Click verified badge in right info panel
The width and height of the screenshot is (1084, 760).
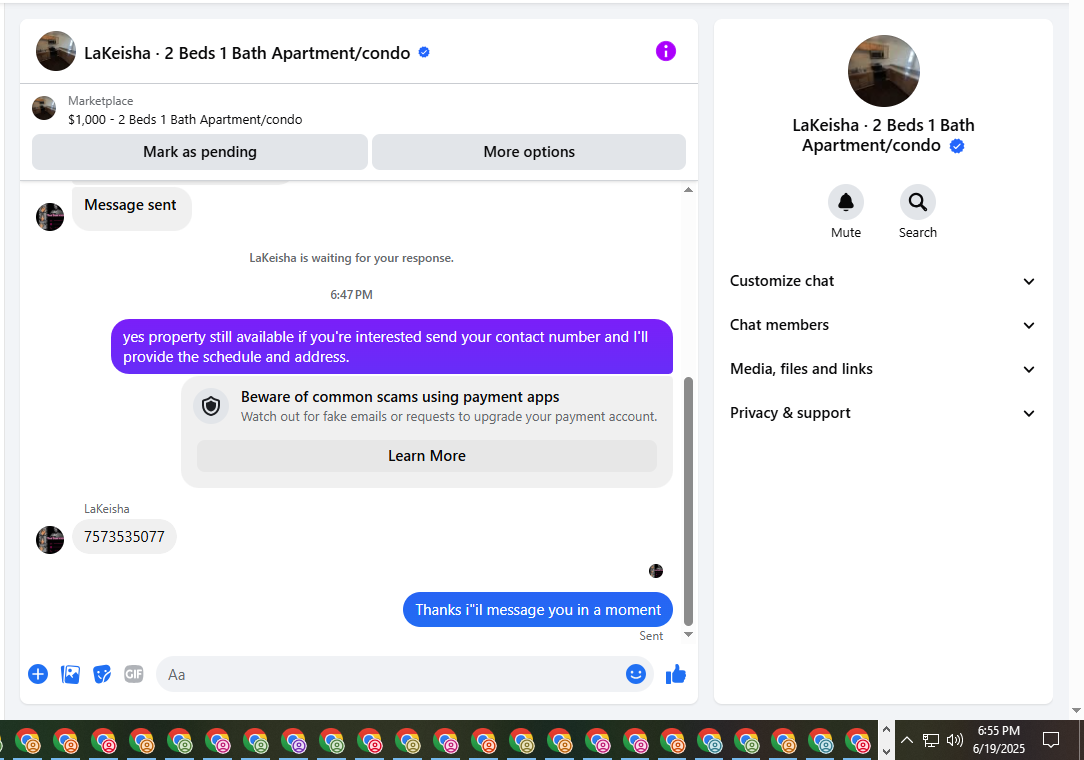click(x=957, y=146)
